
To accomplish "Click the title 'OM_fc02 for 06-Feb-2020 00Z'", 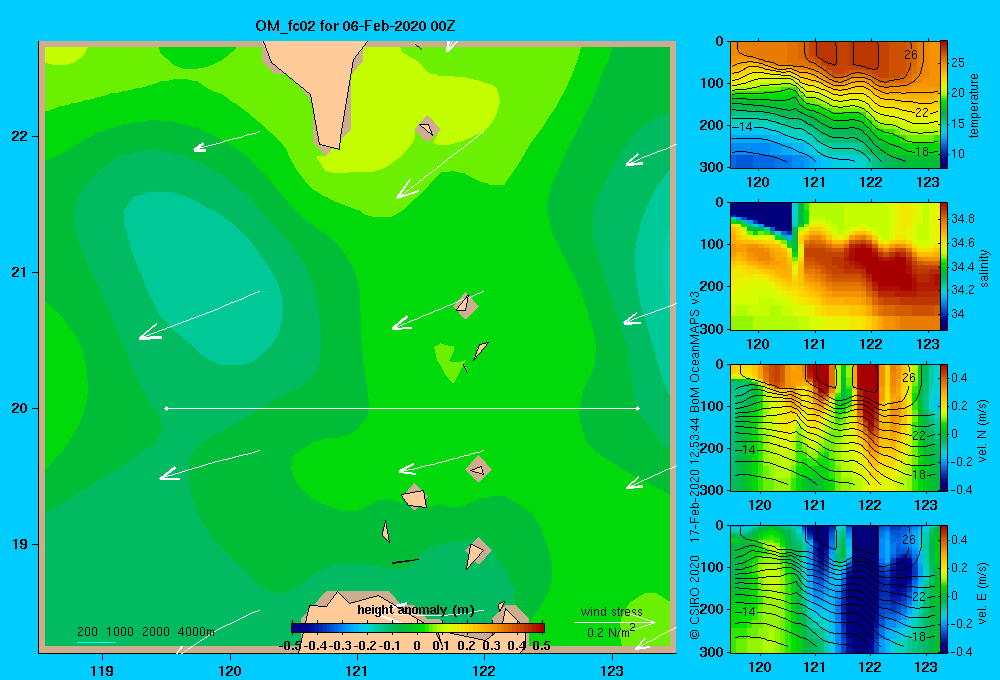I will [x=355, y=26].
